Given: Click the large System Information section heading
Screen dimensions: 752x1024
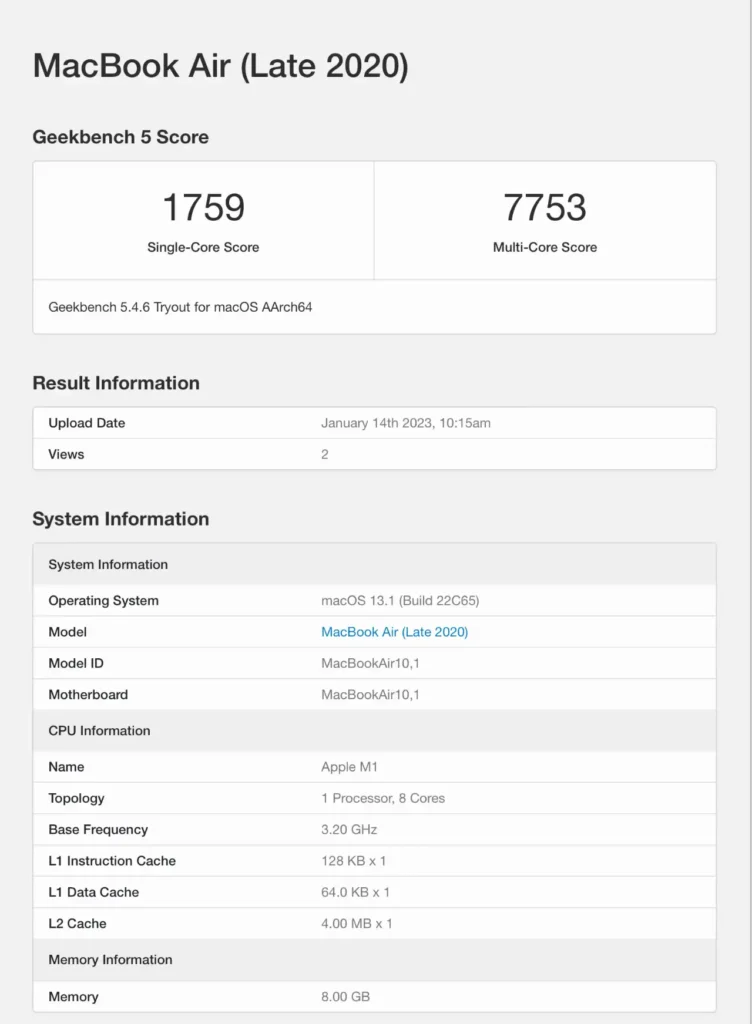Looking at the screenshot, I should point(121,519).
